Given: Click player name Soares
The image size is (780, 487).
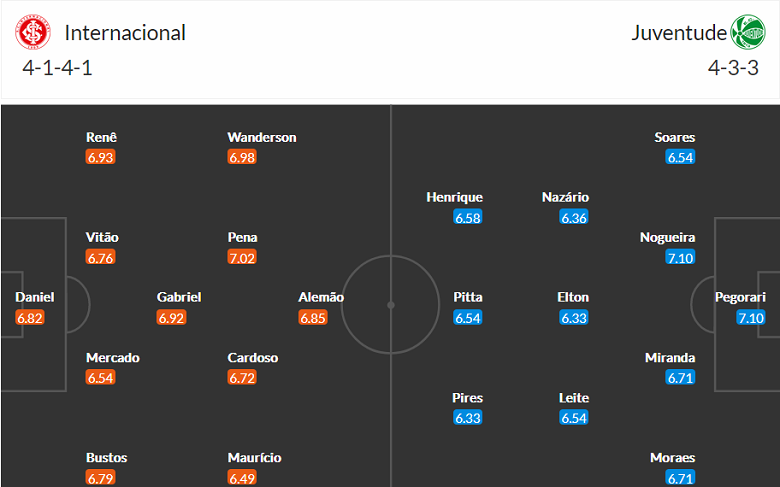Looking at the screenshot, I should click(675, 137).
